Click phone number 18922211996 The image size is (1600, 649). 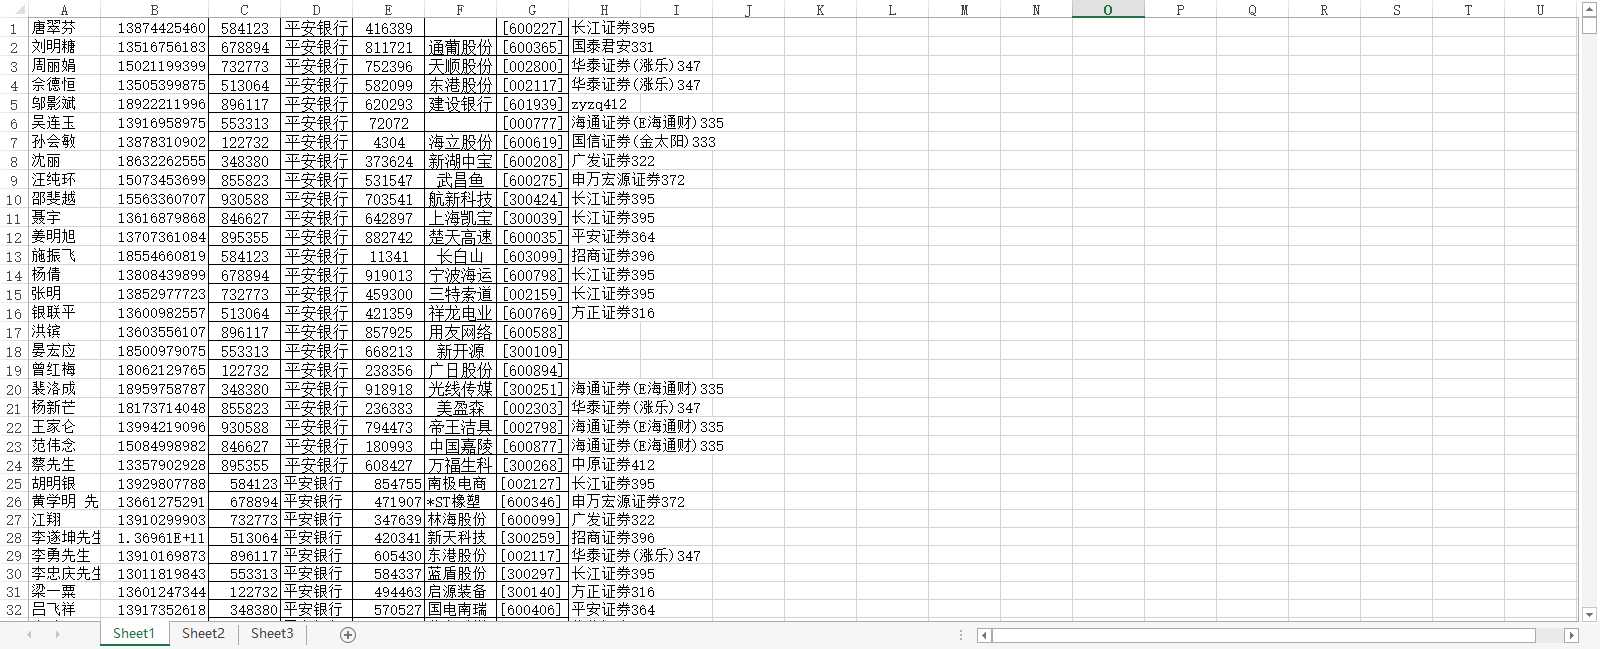click(x=154, y=104)
